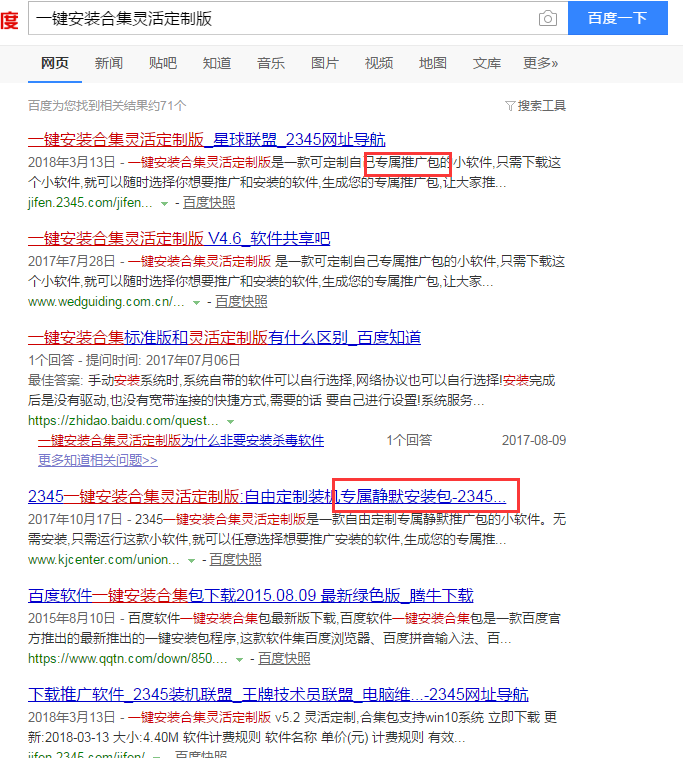
Task: Switch to the 网页 tab
Action: pyautogui.click(x=55, y=63)
